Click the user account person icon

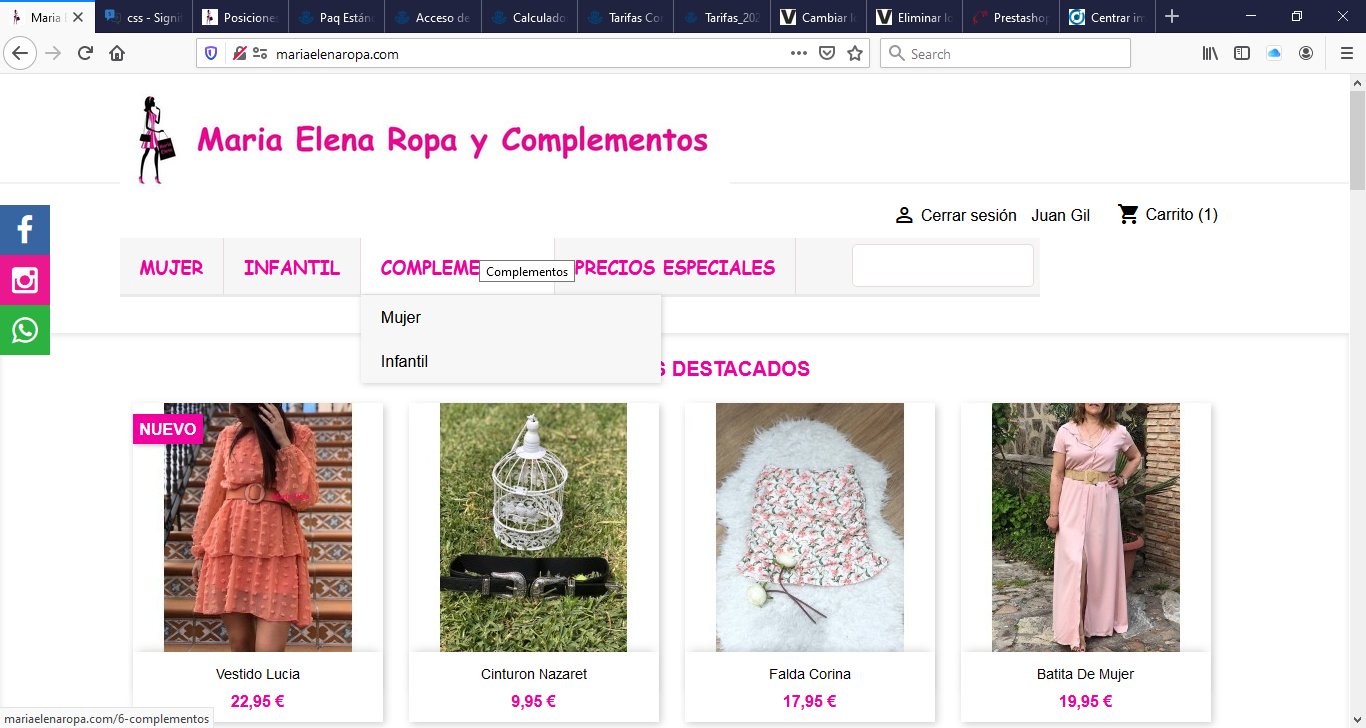pyautogui.click(x=904, y=215)
